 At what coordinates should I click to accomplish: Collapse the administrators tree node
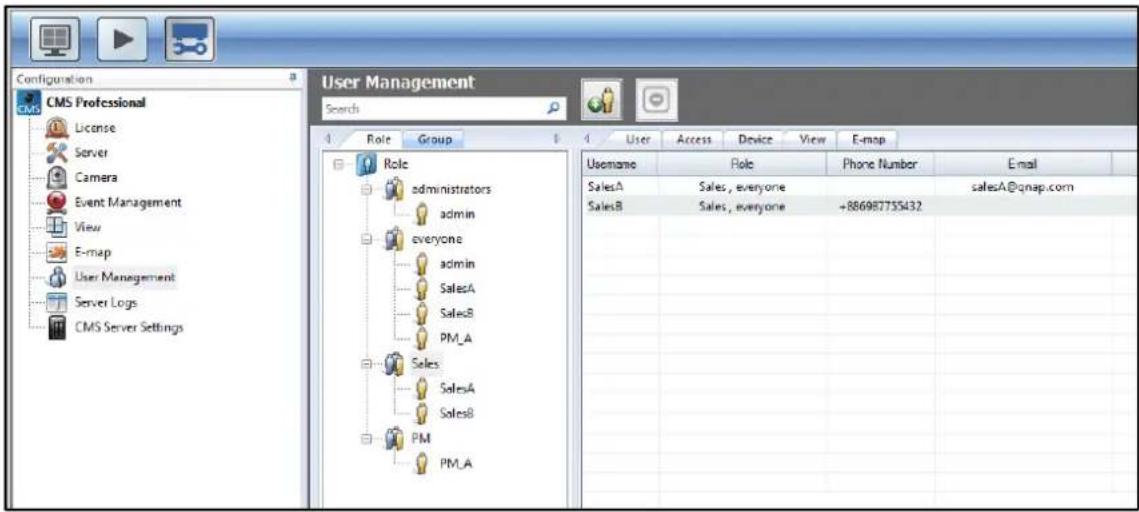click(x=368, y=190)
